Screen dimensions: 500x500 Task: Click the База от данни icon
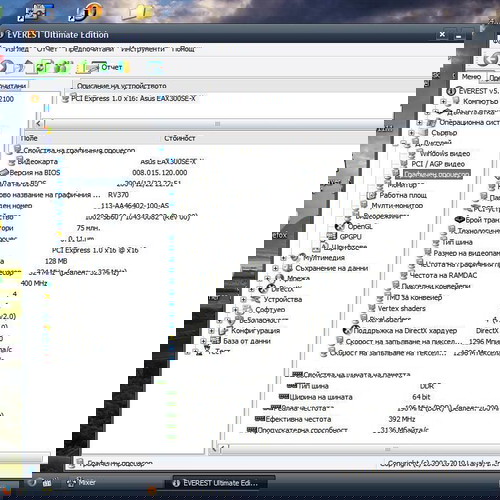pos(215,341)
